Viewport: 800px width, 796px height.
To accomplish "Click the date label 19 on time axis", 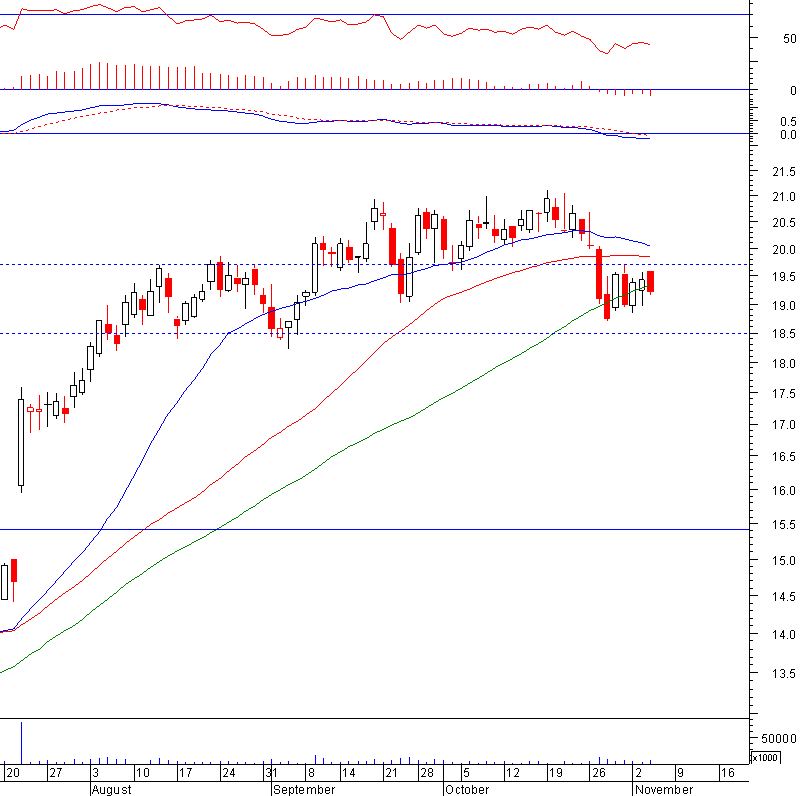I will coord(556,773).
